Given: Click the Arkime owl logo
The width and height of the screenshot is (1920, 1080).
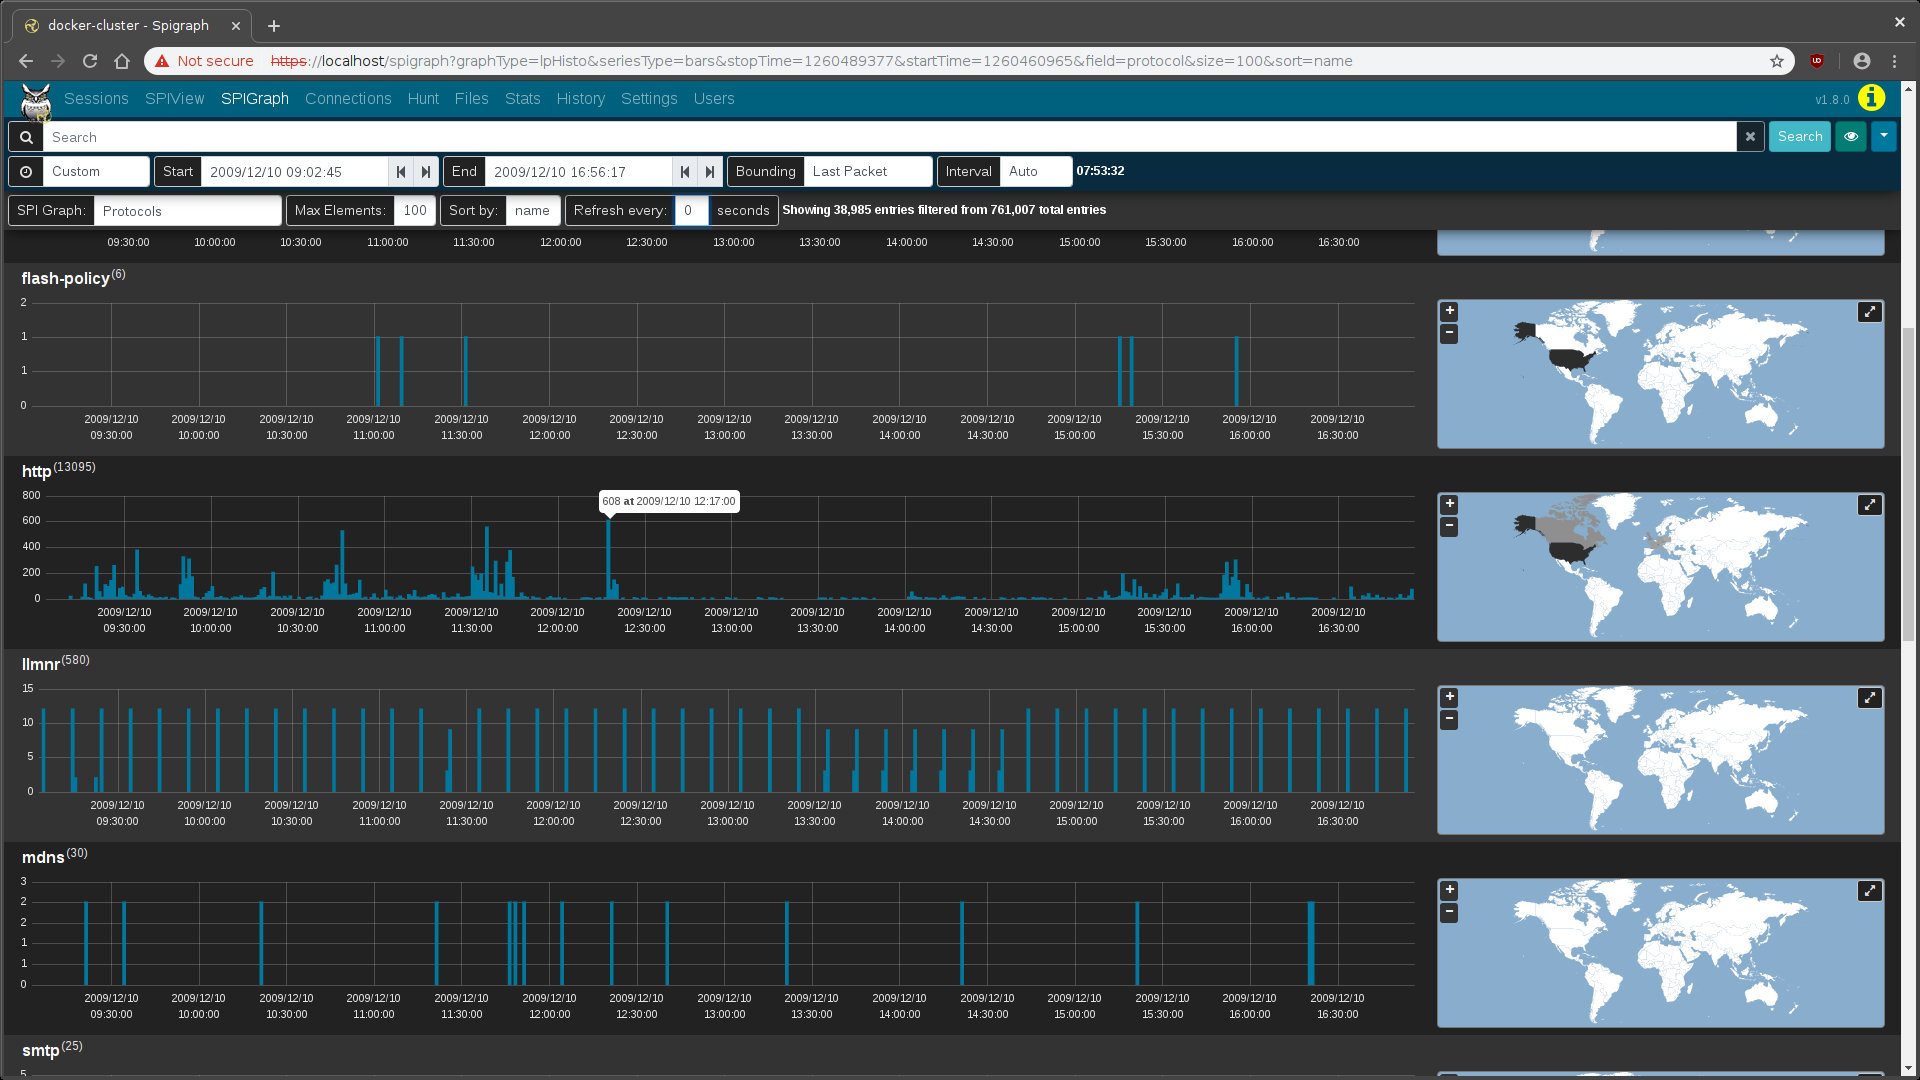Looking at the screenshot, I should coord(36,98).
